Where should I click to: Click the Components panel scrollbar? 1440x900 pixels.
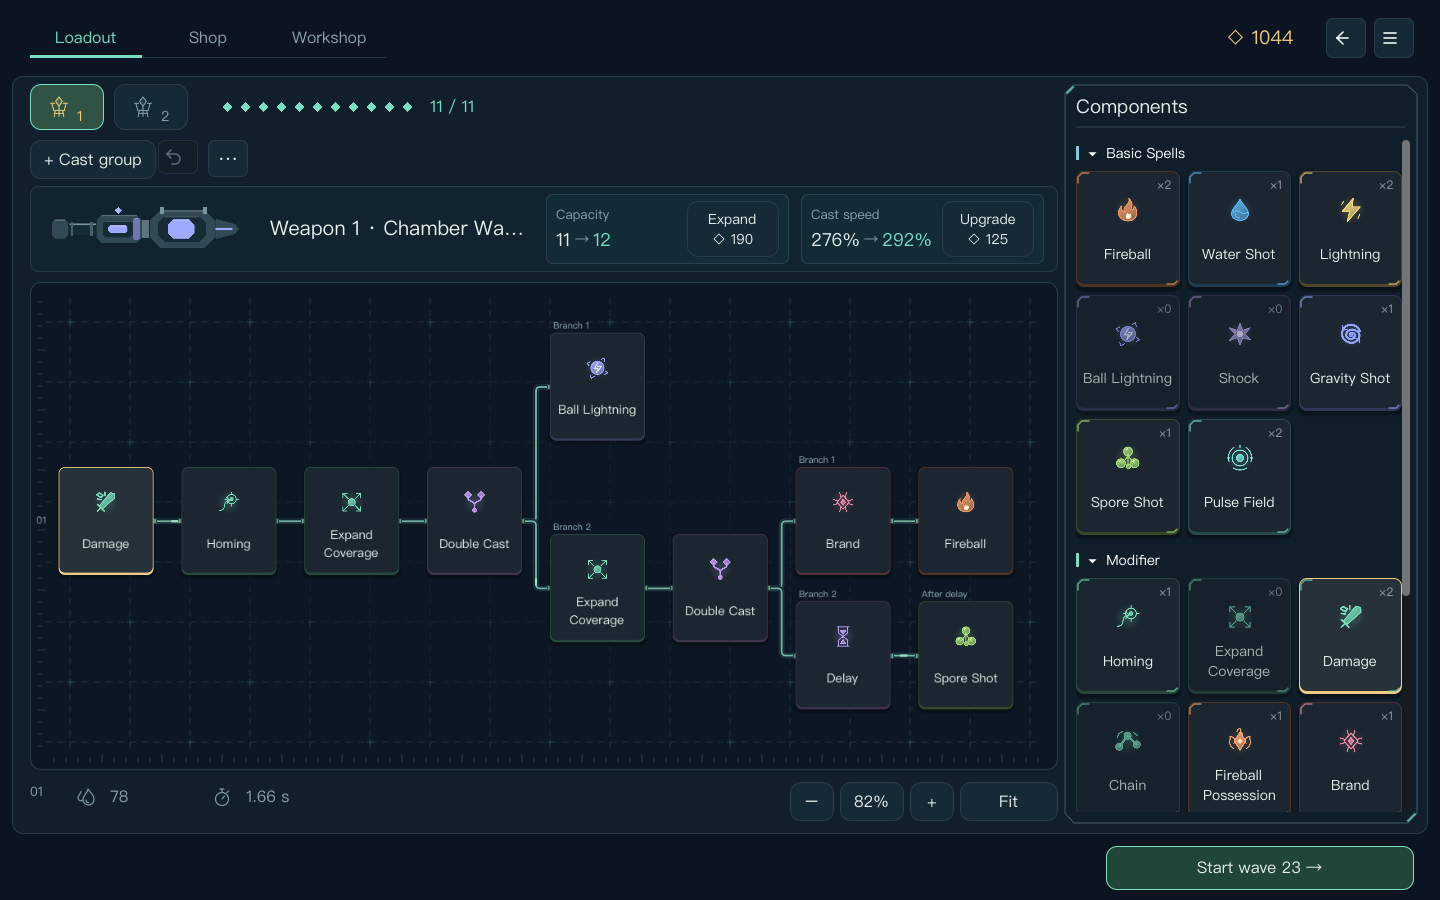[x=1406, y=368]
